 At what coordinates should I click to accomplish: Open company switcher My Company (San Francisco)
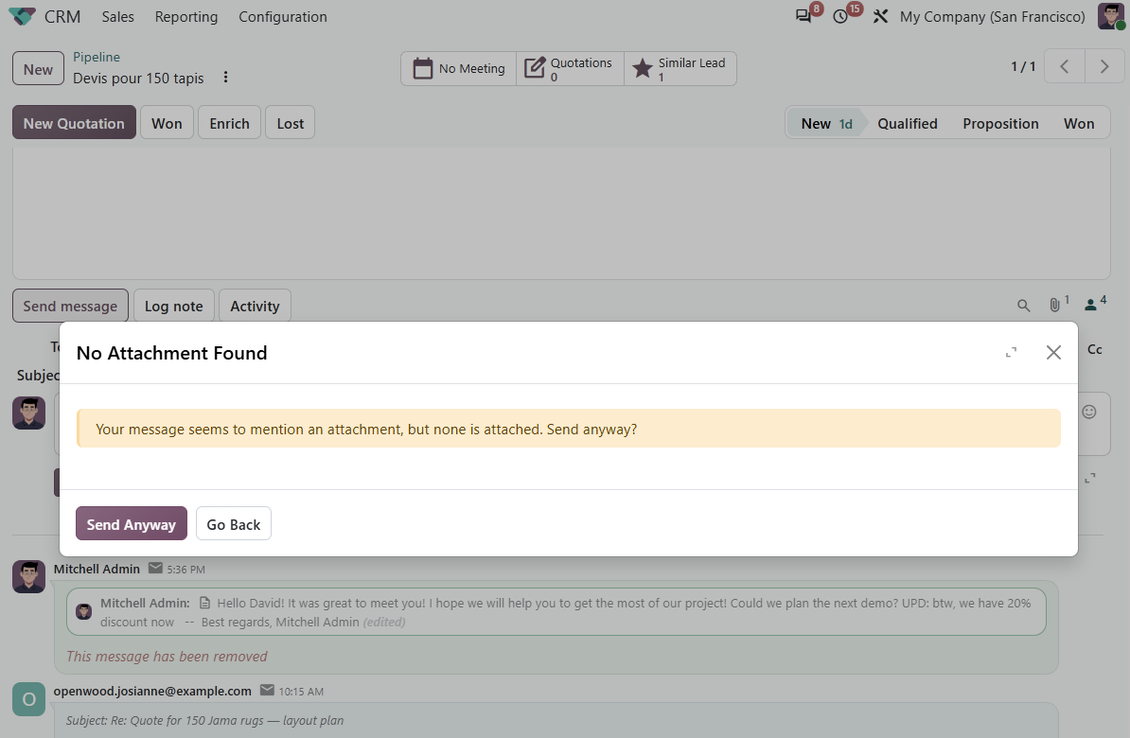992,17
